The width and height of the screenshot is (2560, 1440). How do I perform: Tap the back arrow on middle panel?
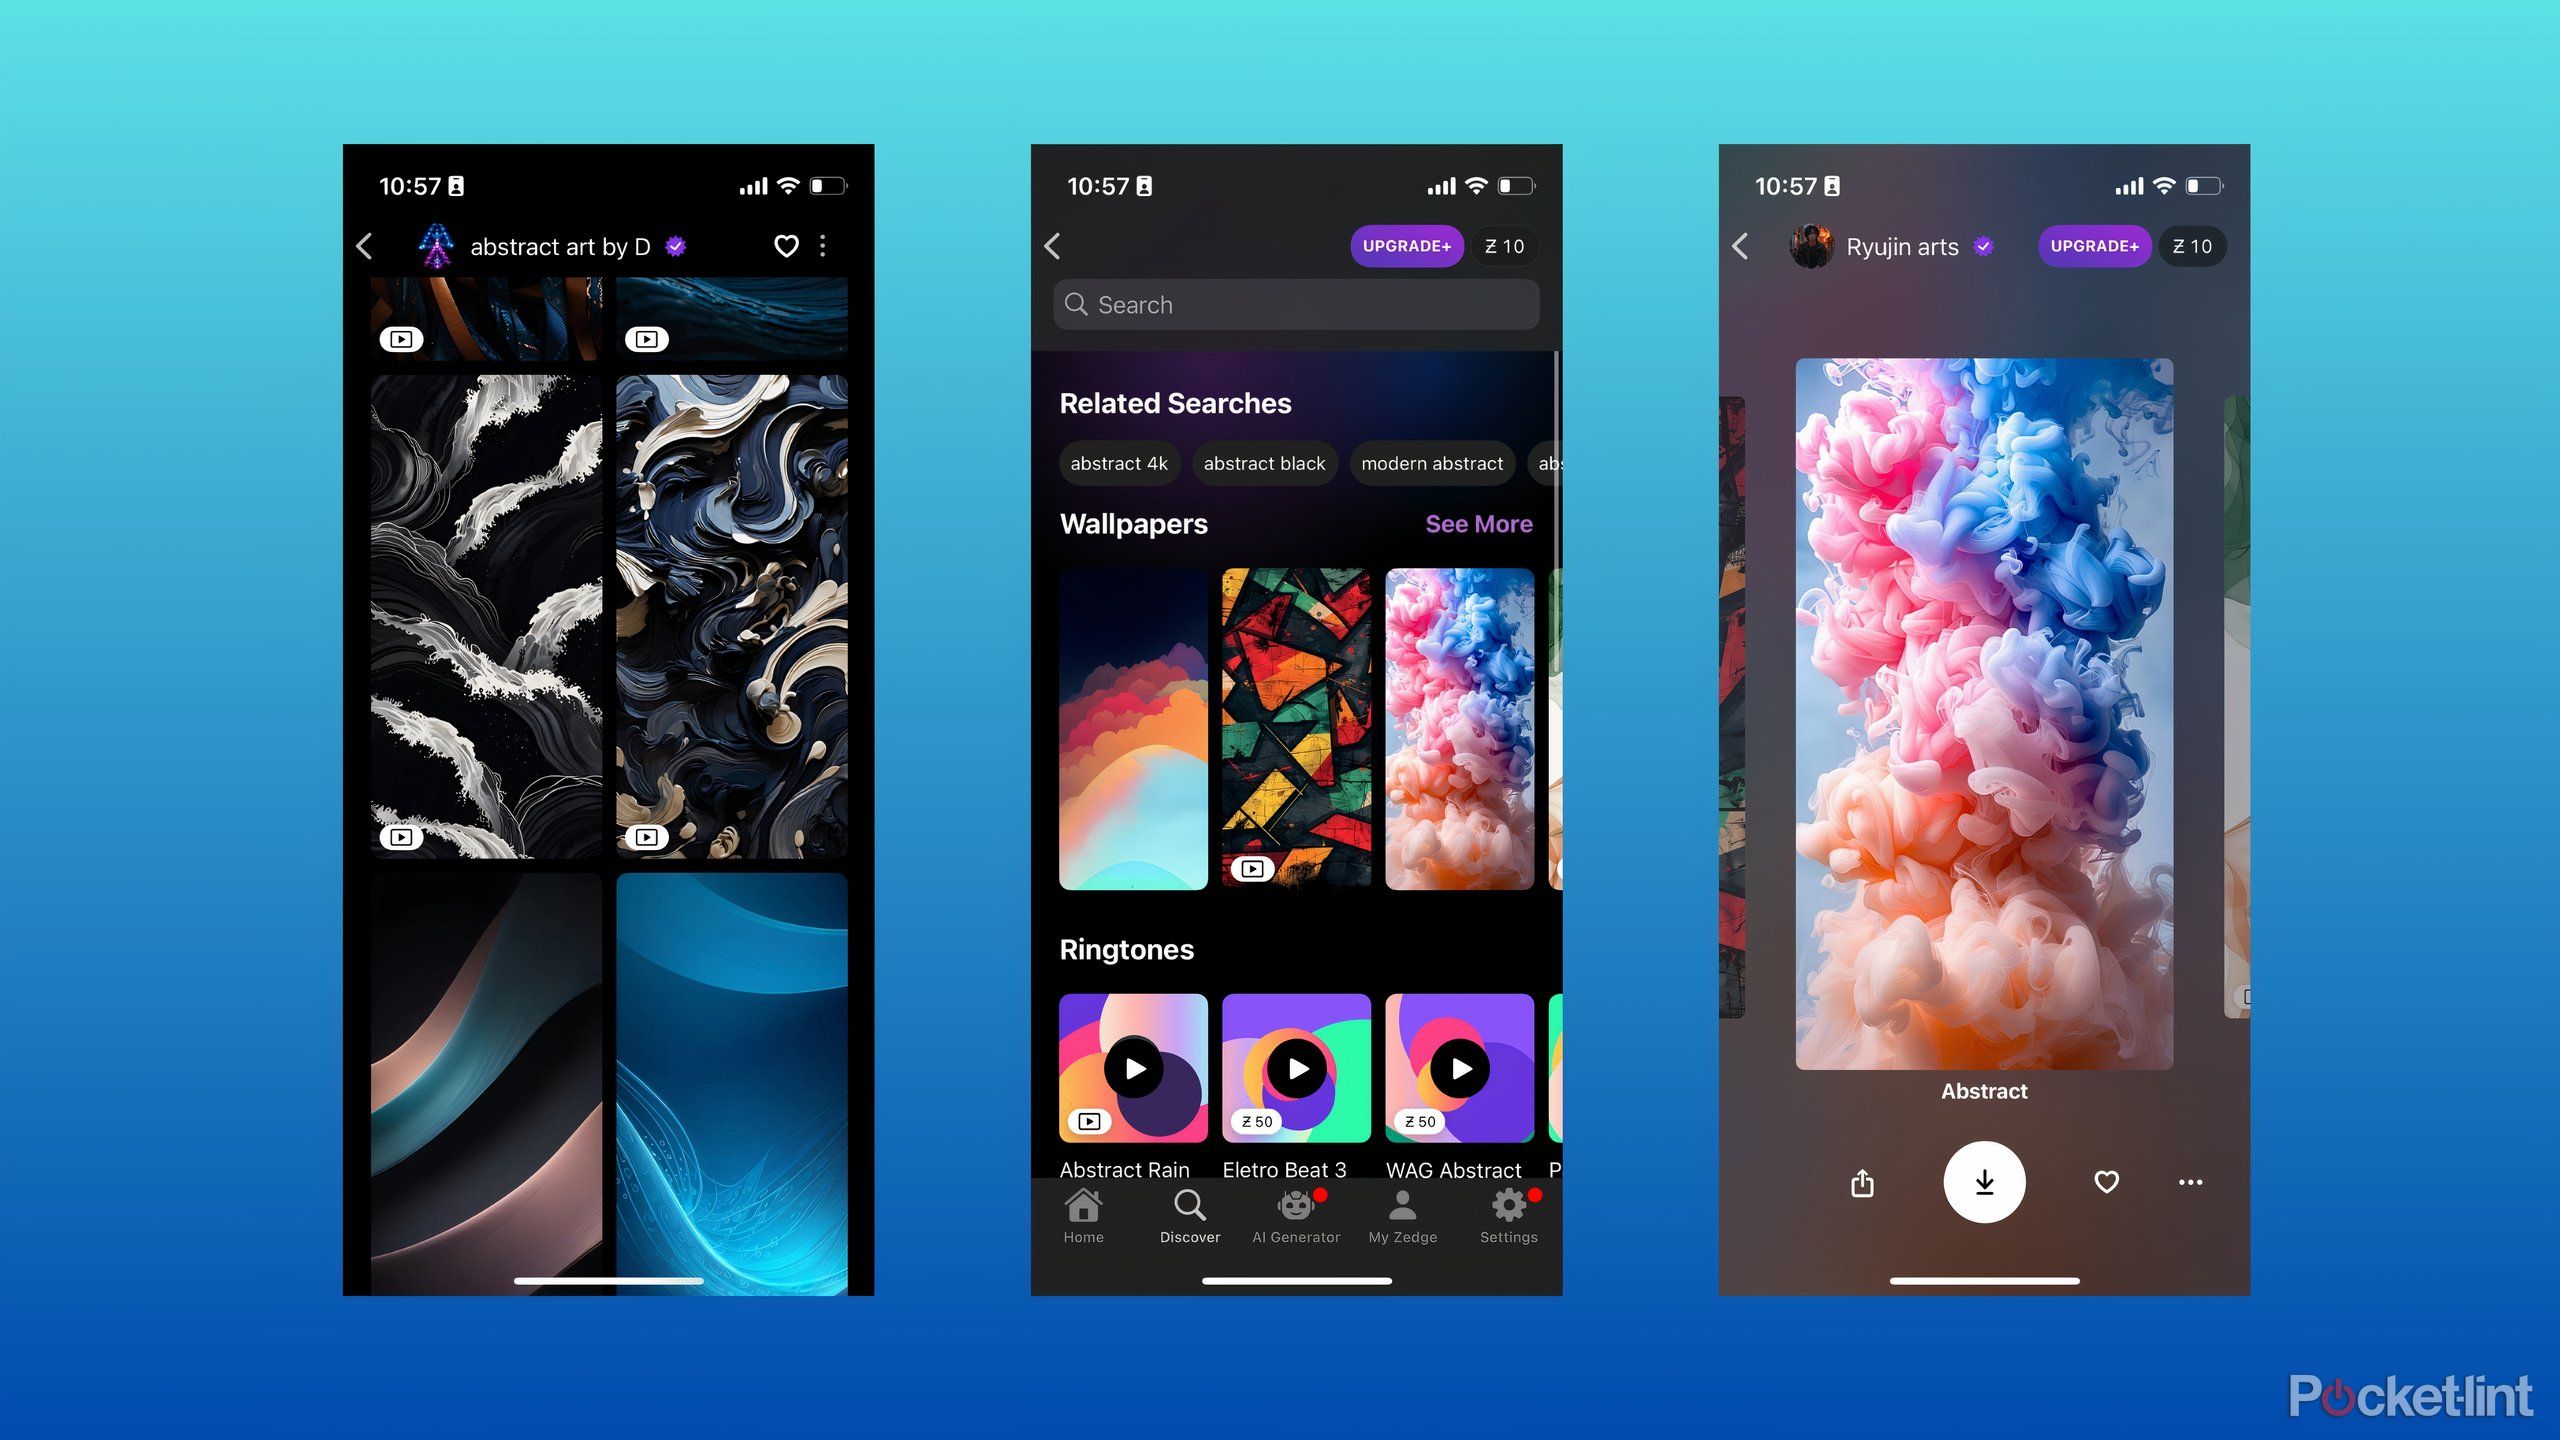[1057, 244]
